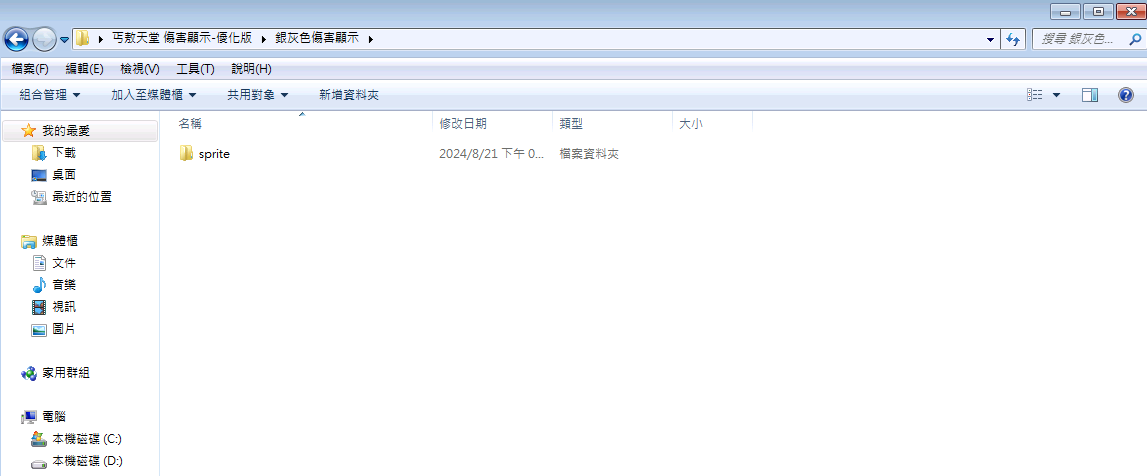Click the 文件 document icon
This screenshot has height=476, width=1147.
[x=39, y=262]
